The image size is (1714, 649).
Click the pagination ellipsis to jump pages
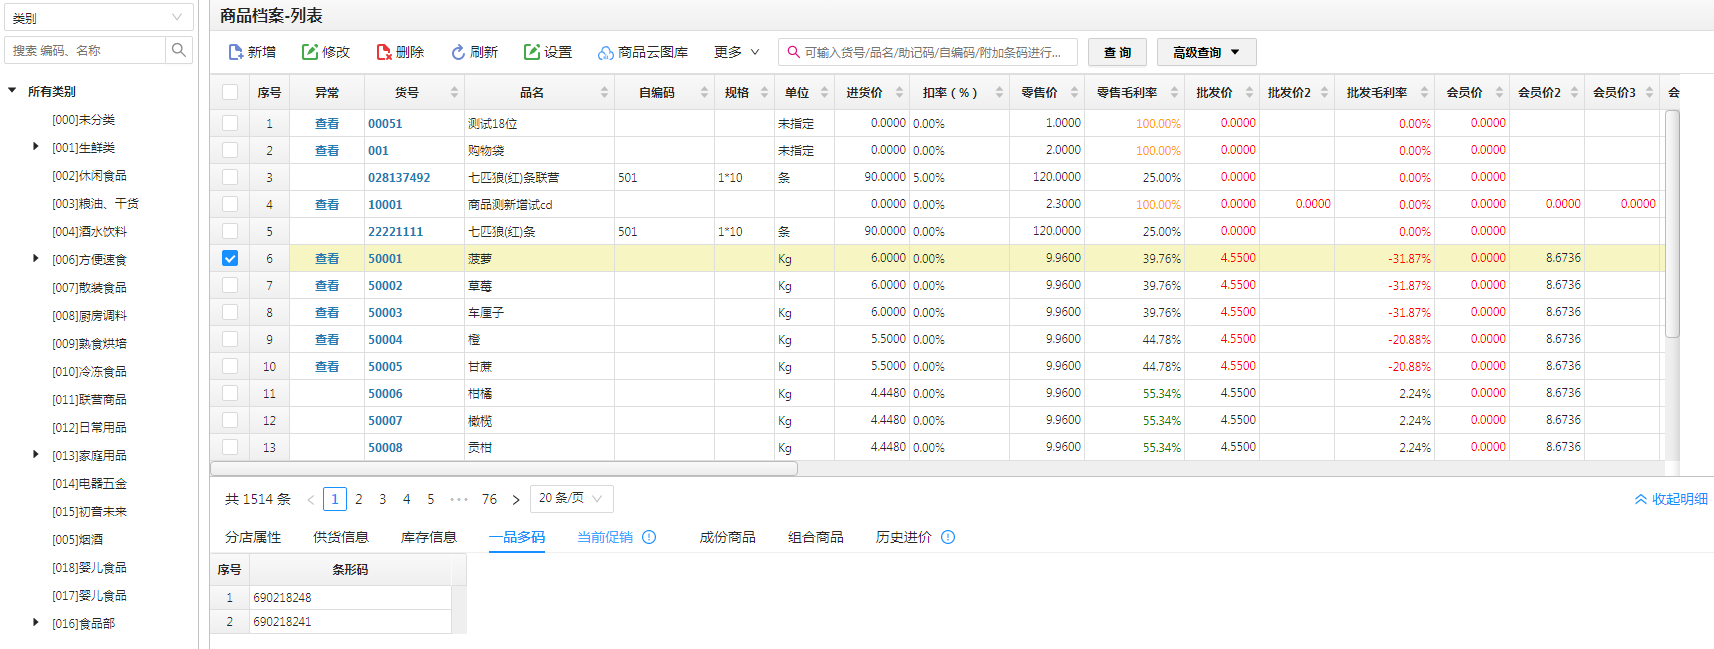click(x=459, y=499)
